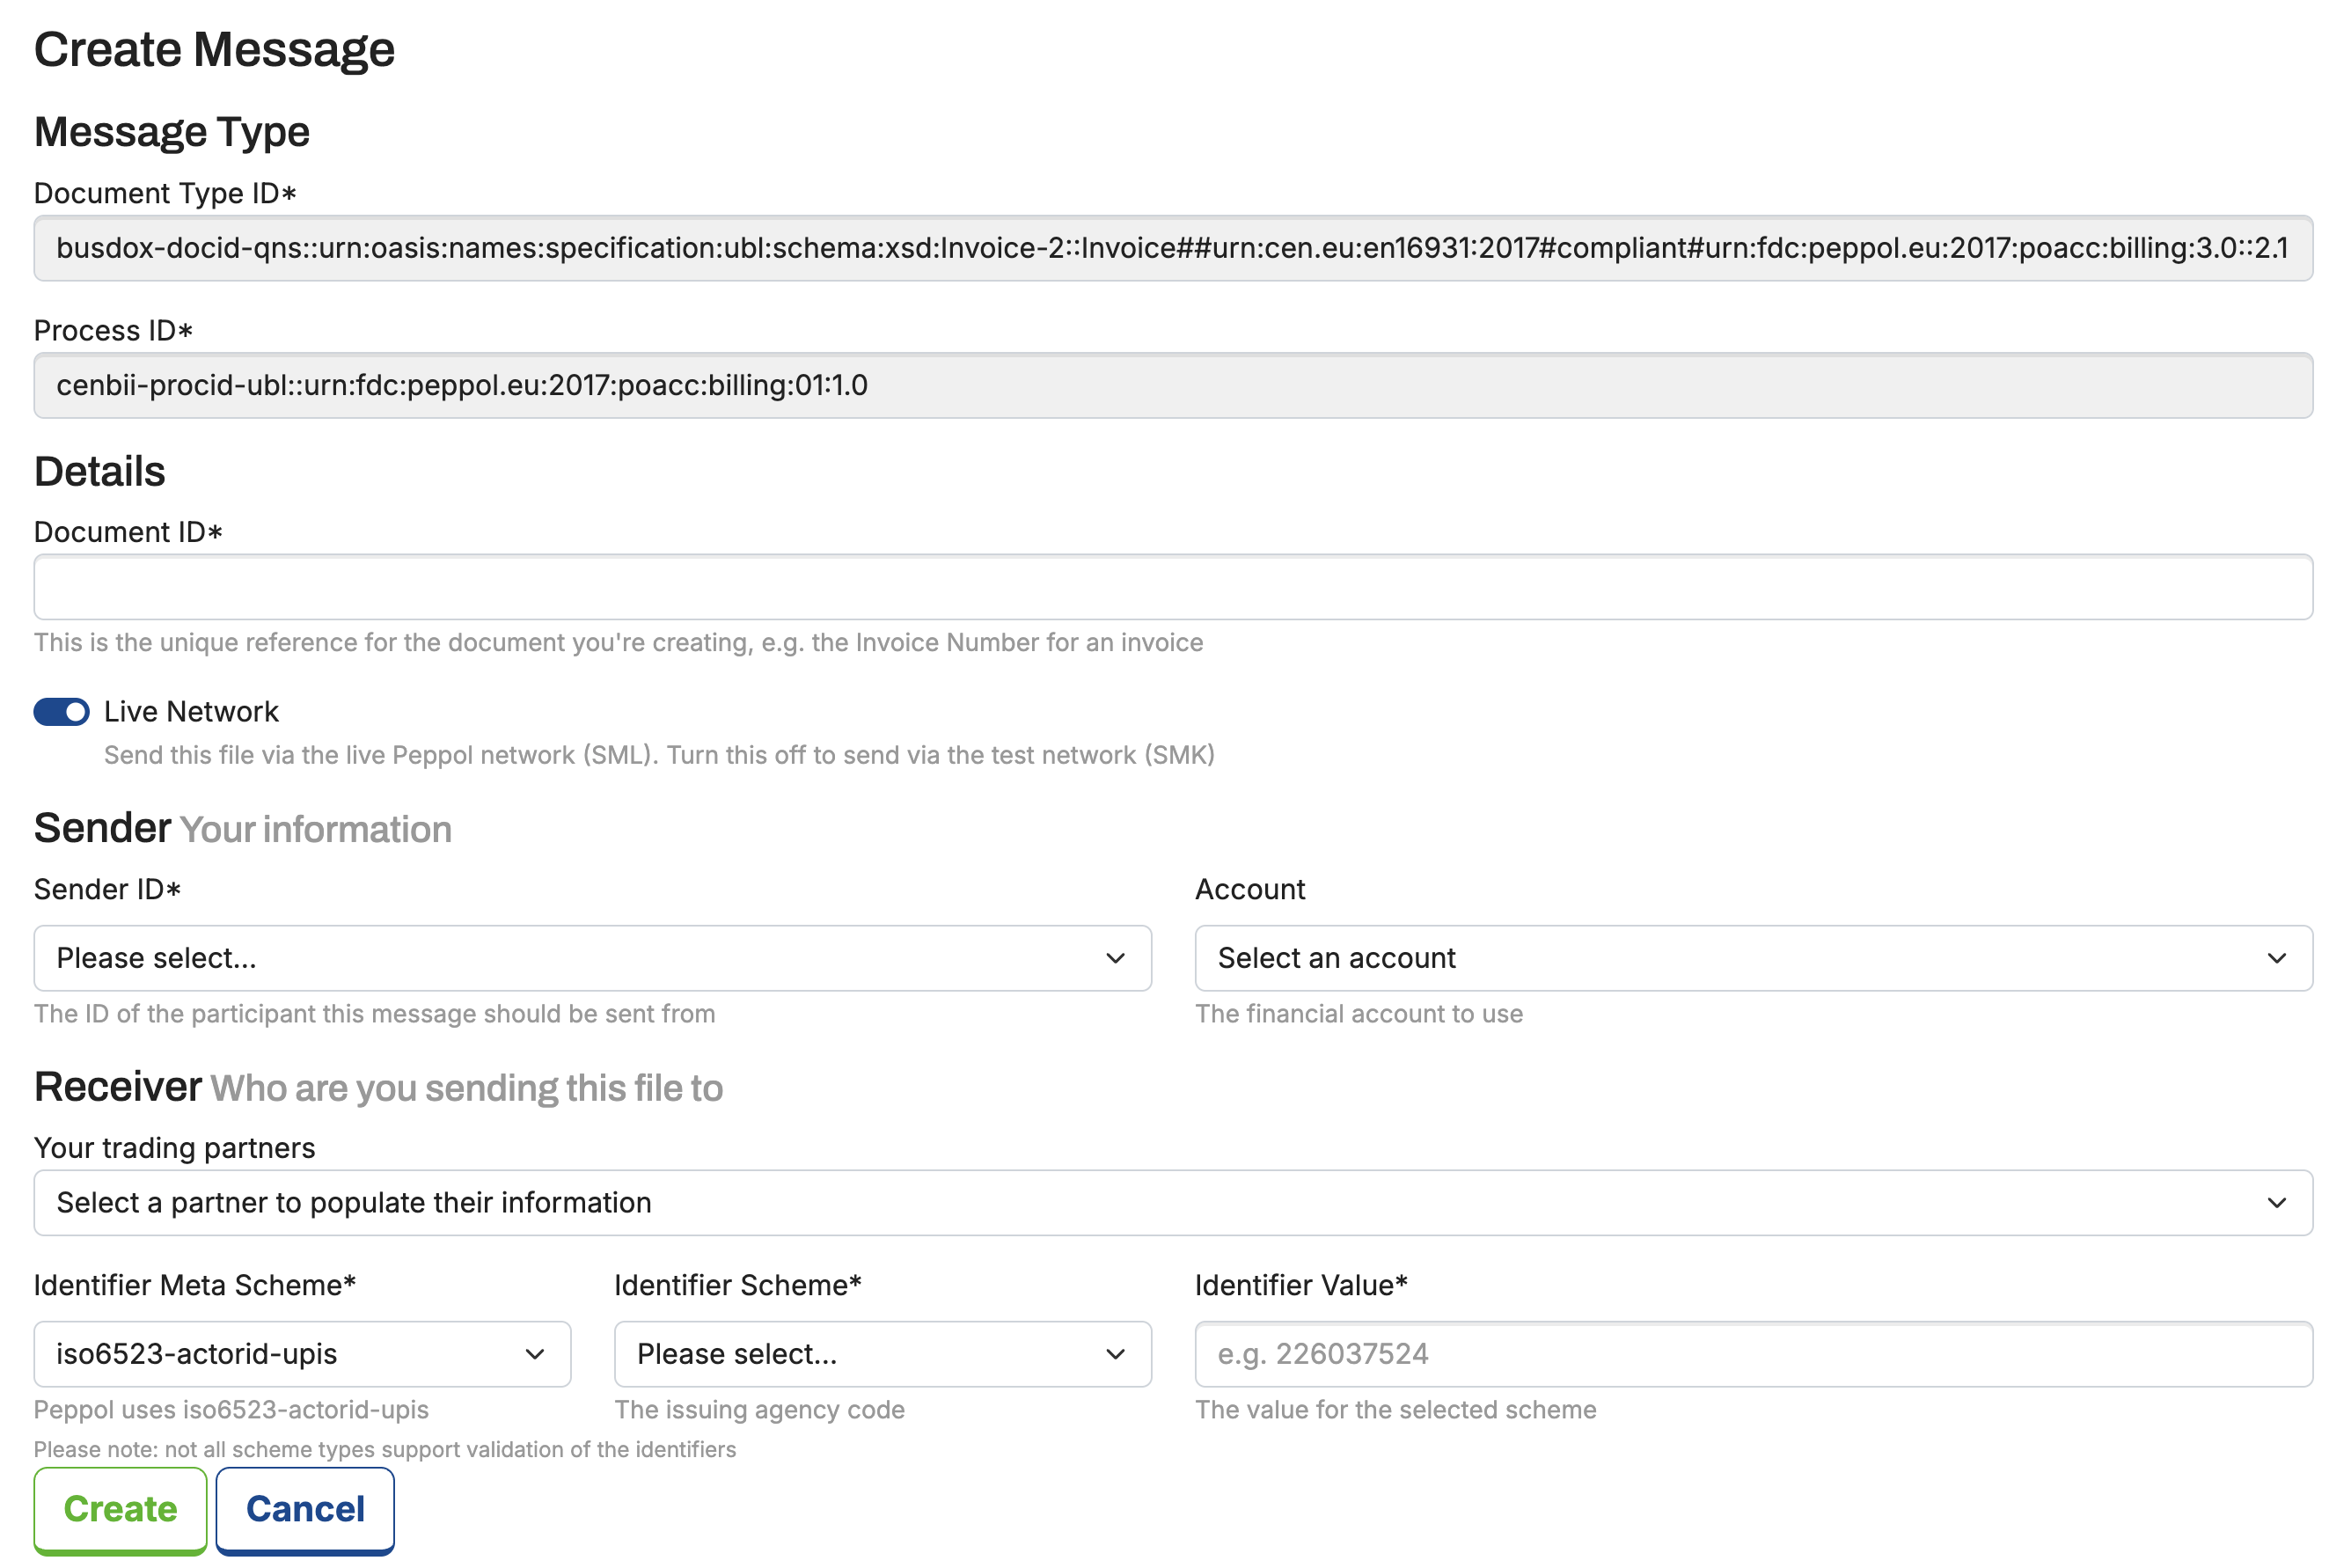Click the Create button
Viewport: 2351px width, 1568px height.
click(x=120, y=1509)
